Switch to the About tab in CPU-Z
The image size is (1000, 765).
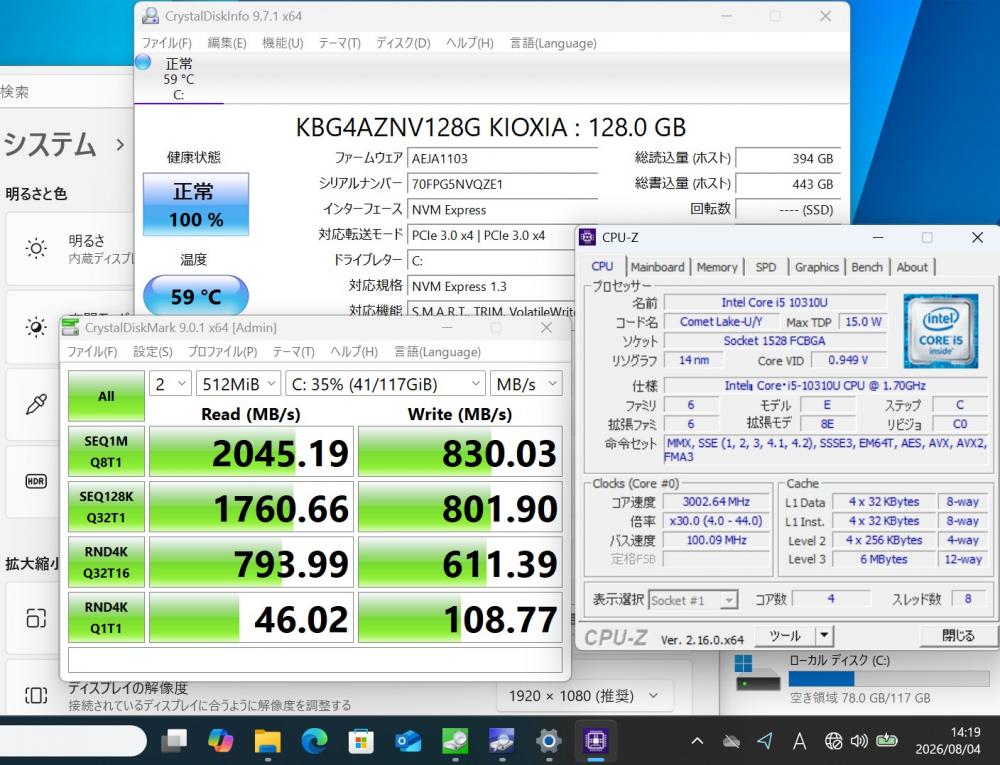pyautogui.click(x=912, y=267)
